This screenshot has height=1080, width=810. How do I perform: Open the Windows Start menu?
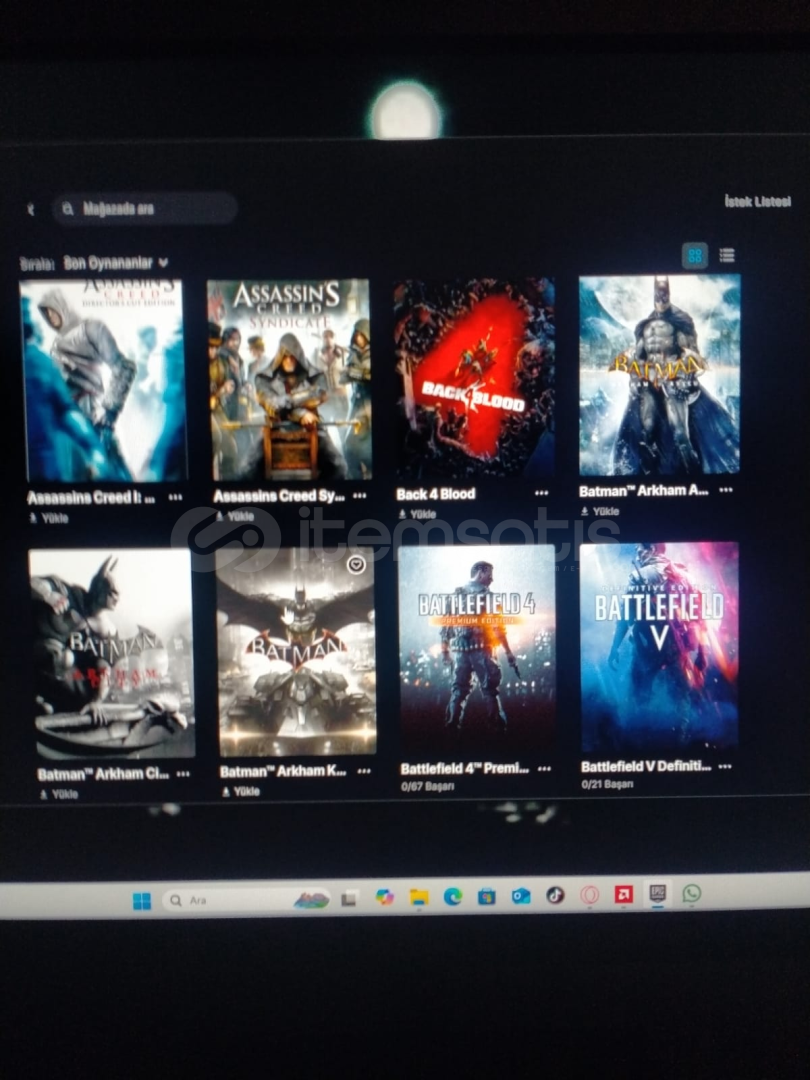(x=142, y=901)
